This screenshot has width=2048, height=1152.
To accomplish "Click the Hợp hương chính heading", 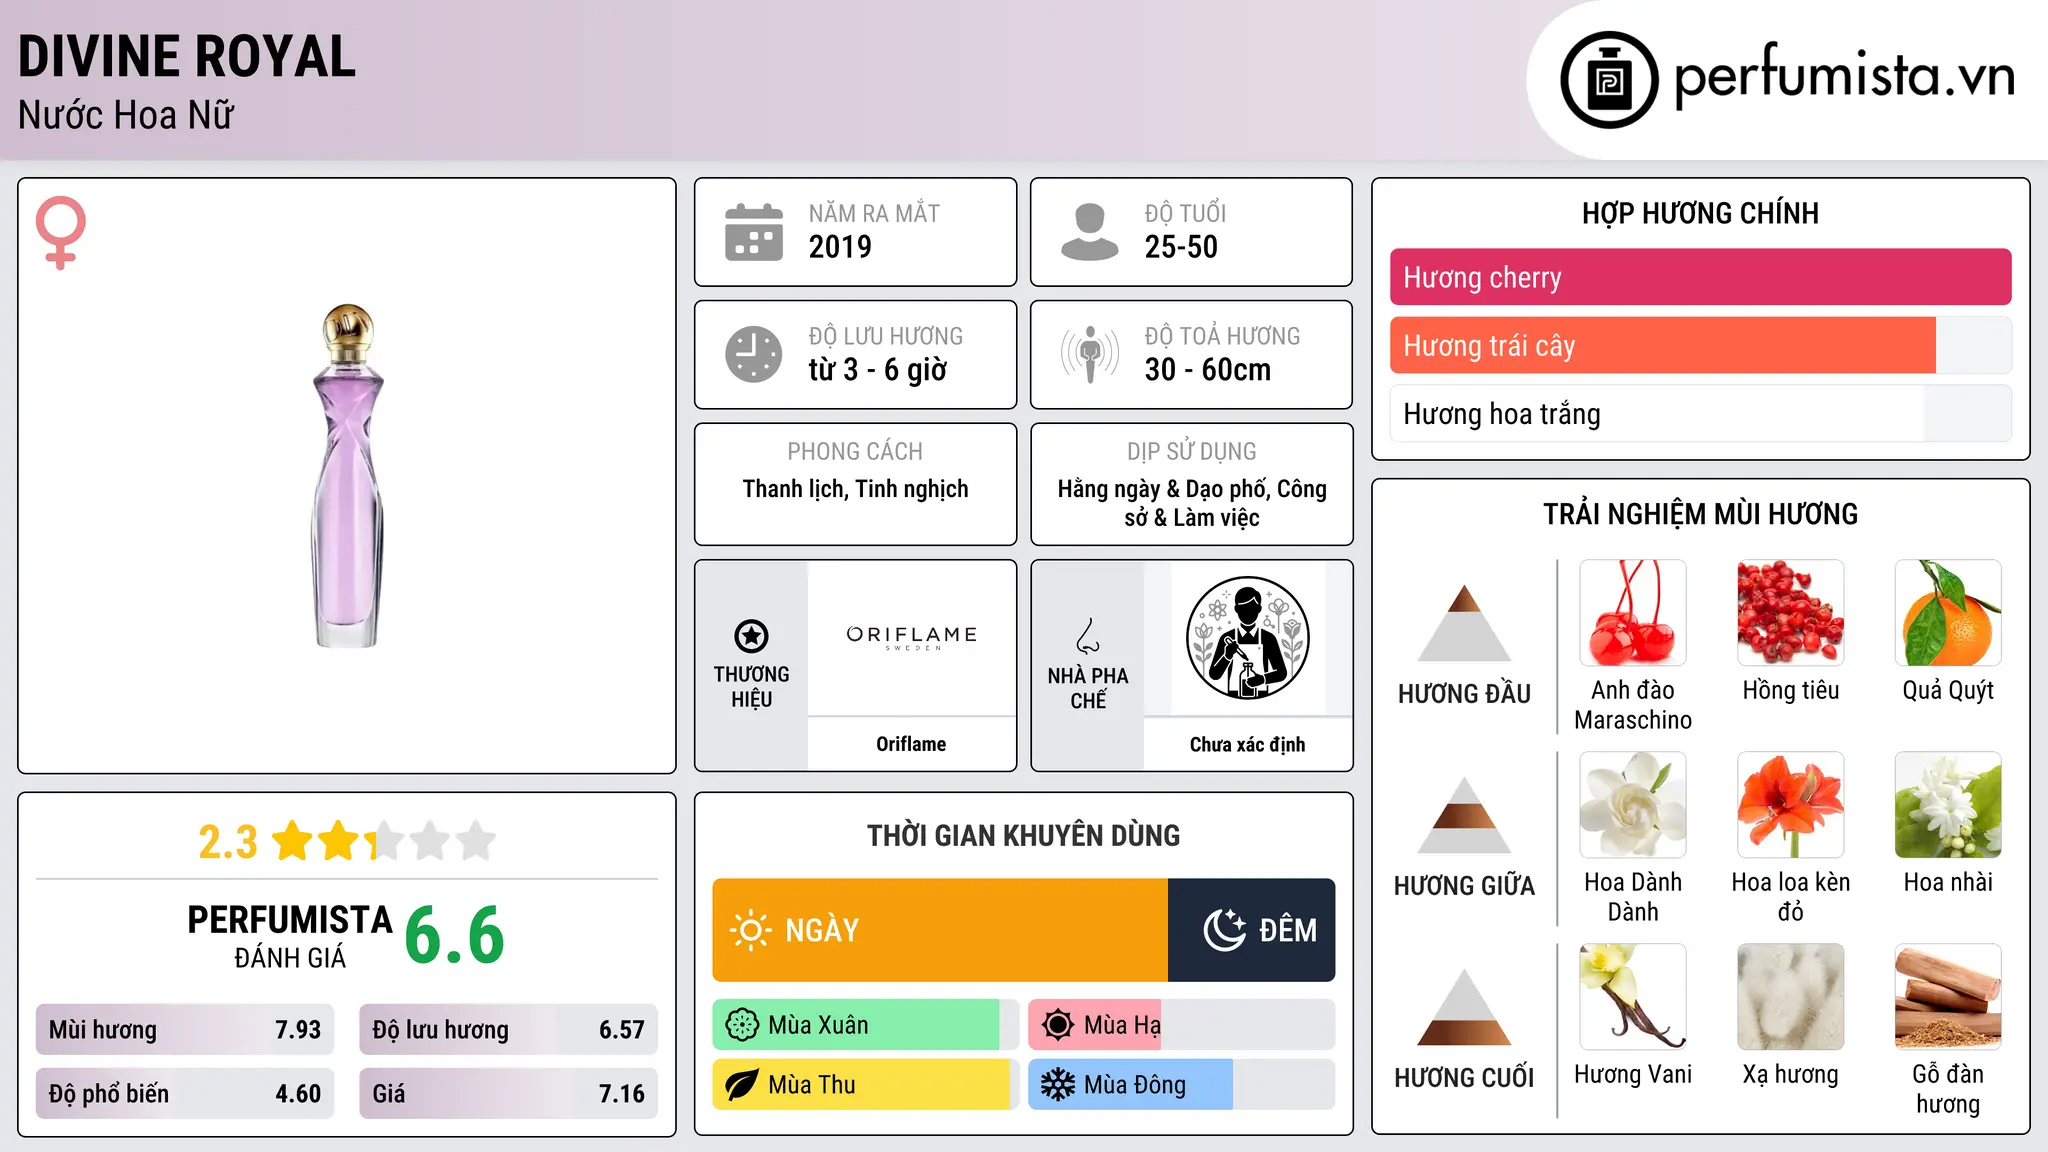I will click(x=1700, y=213).
